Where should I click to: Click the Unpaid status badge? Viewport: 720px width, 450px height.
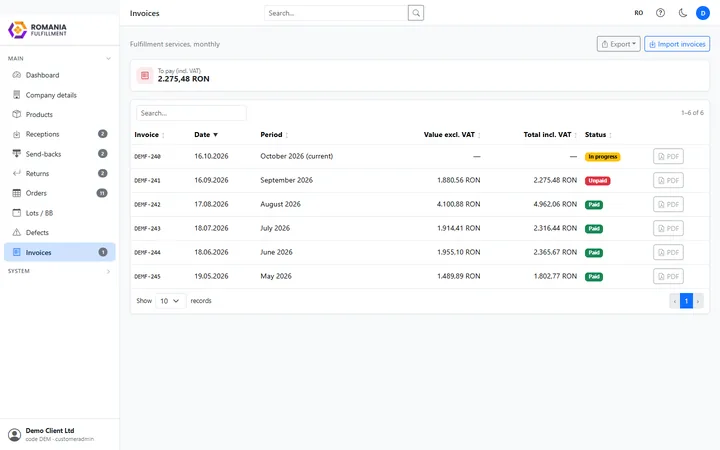[597, 180]
